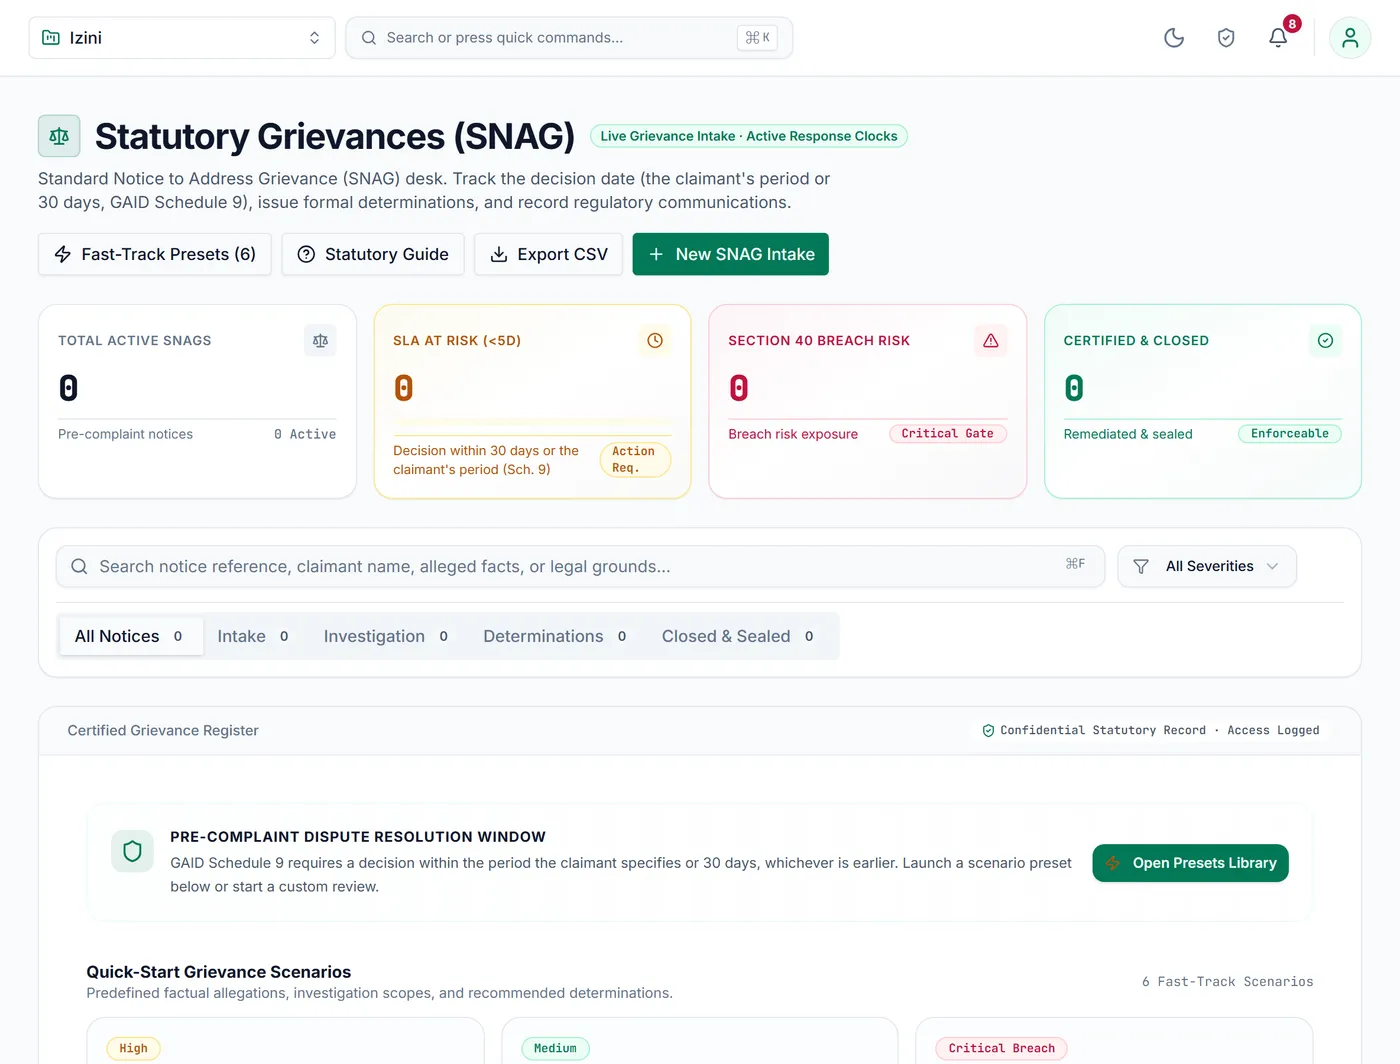This screenshot has height=1064, width=1400.
Task: Click warning triangle in Section 40 Breach card
Action: (x=991, y=340)
